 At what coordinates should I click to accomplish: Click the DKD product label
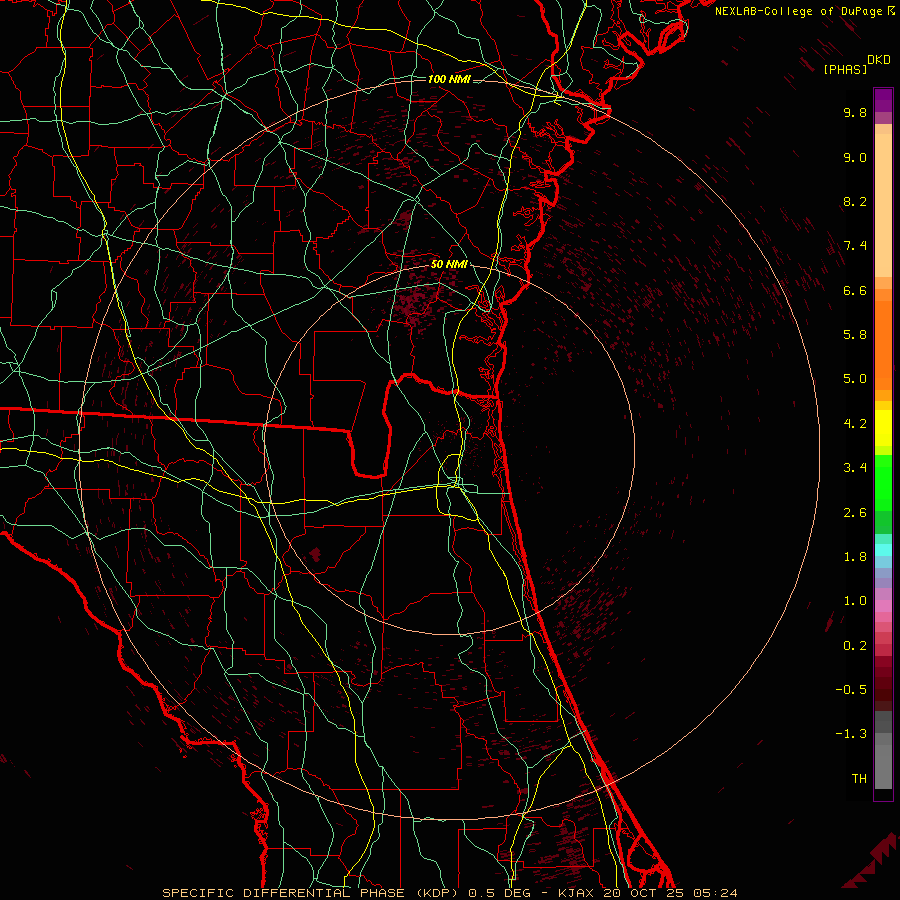click(879, 60)
